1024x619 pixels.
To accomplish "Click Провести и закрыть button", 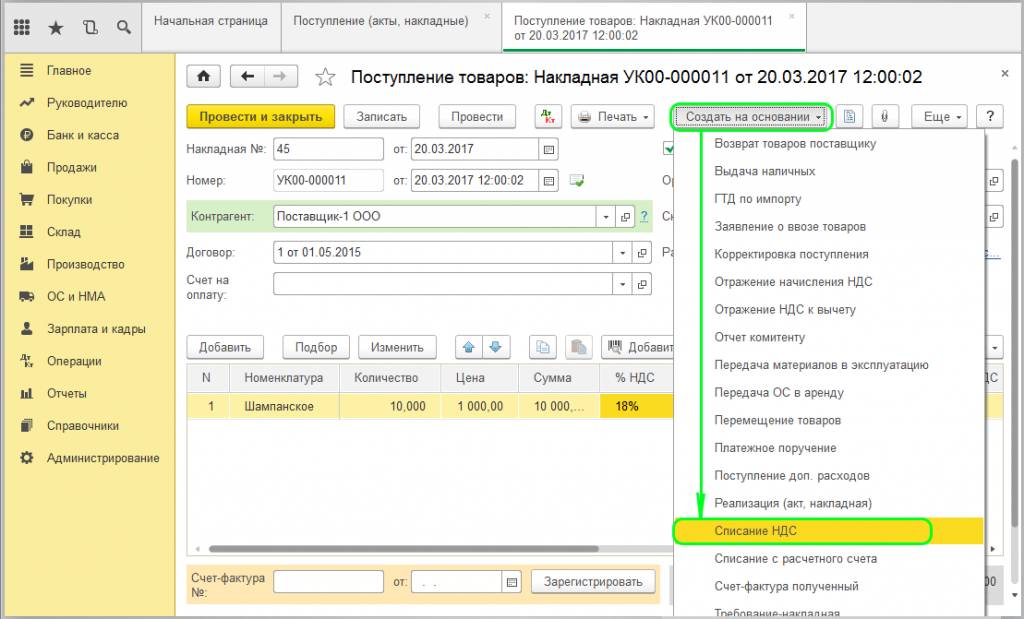I will (261, 117).
